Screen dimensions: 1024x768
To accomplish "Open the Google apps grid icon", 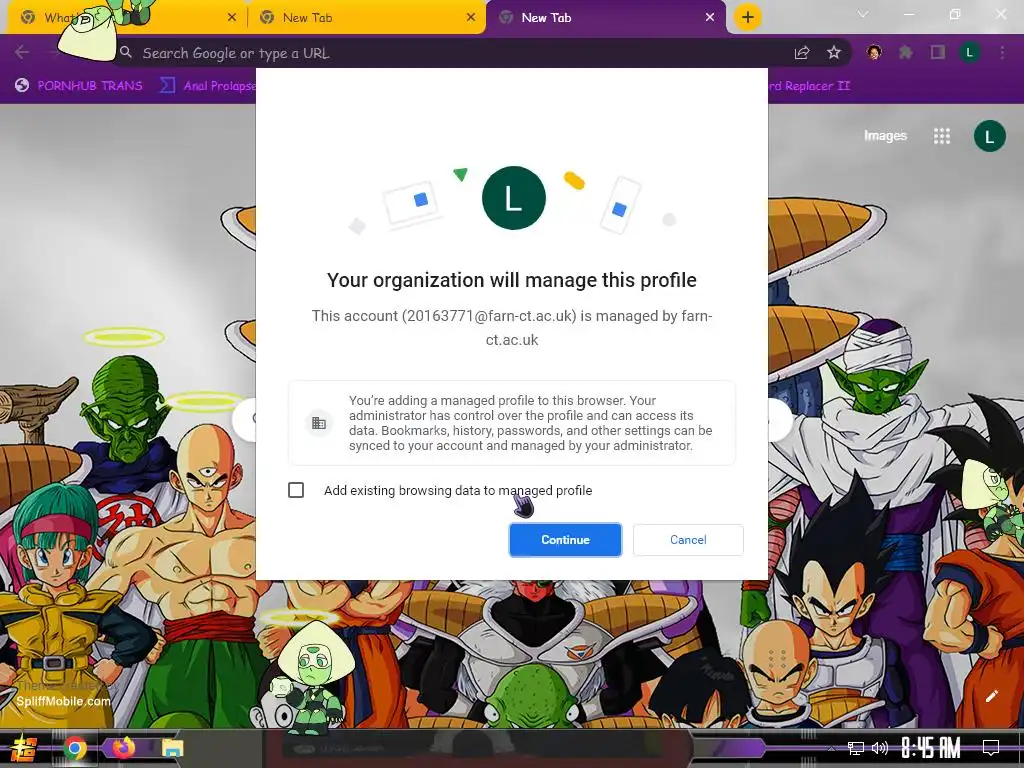I will [942, 136].
